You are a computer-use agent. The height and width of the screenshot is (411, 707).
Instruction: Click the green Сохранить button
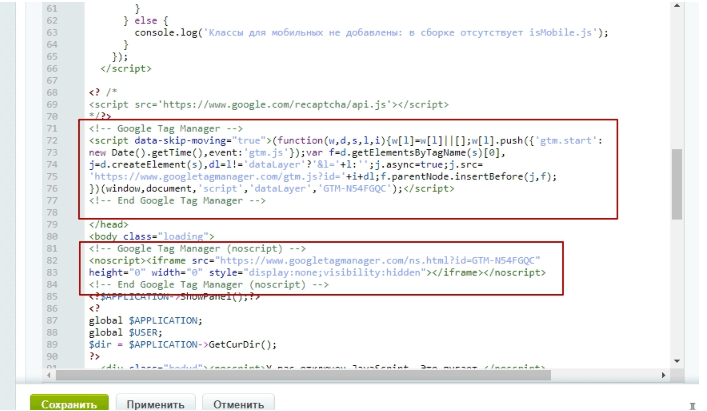tap(69, 403)
